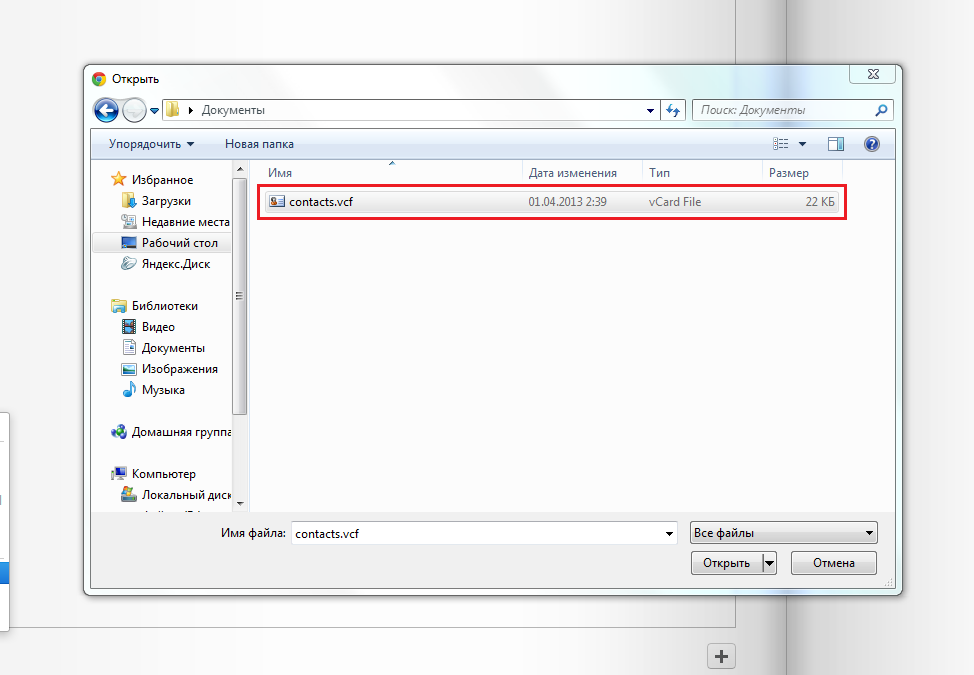Click the plus button below the dialog

tap(721, 656)
